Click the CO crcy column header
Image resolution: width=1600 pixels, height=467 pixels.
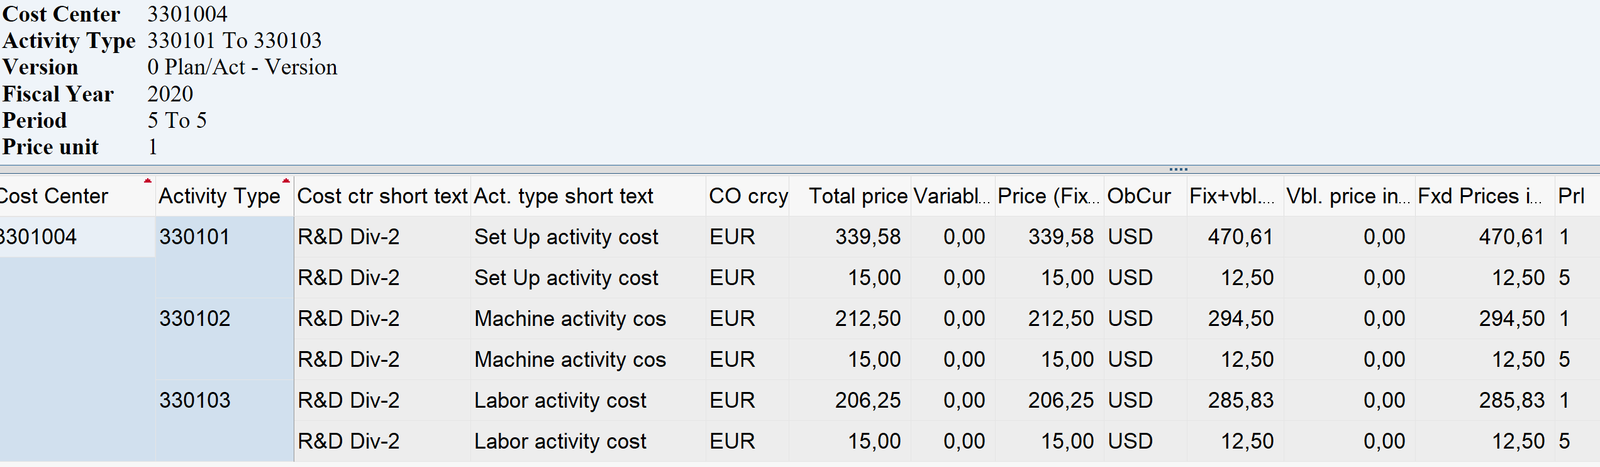click(x=748, y=196)
